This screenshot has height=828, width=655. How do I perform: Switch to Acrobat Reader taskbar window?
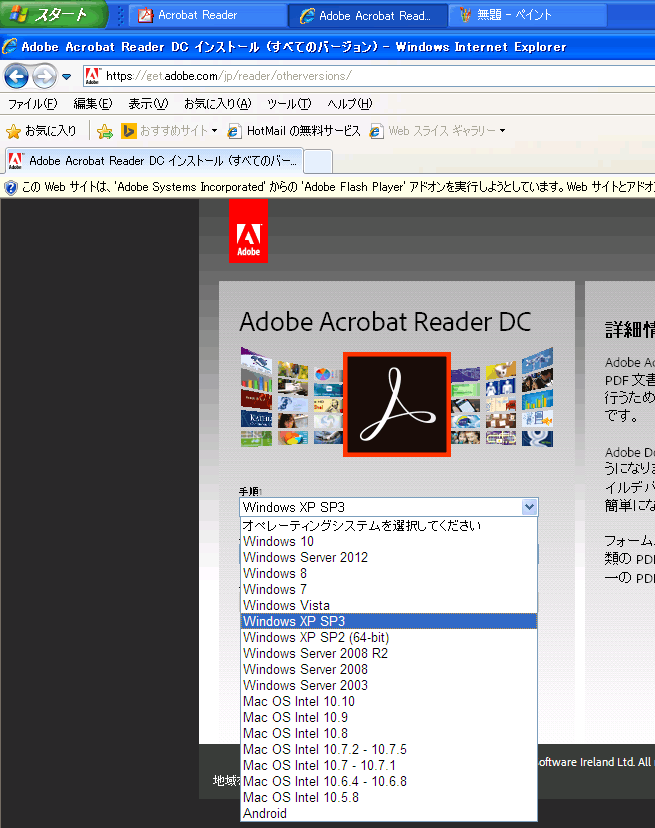pos(208,15)
